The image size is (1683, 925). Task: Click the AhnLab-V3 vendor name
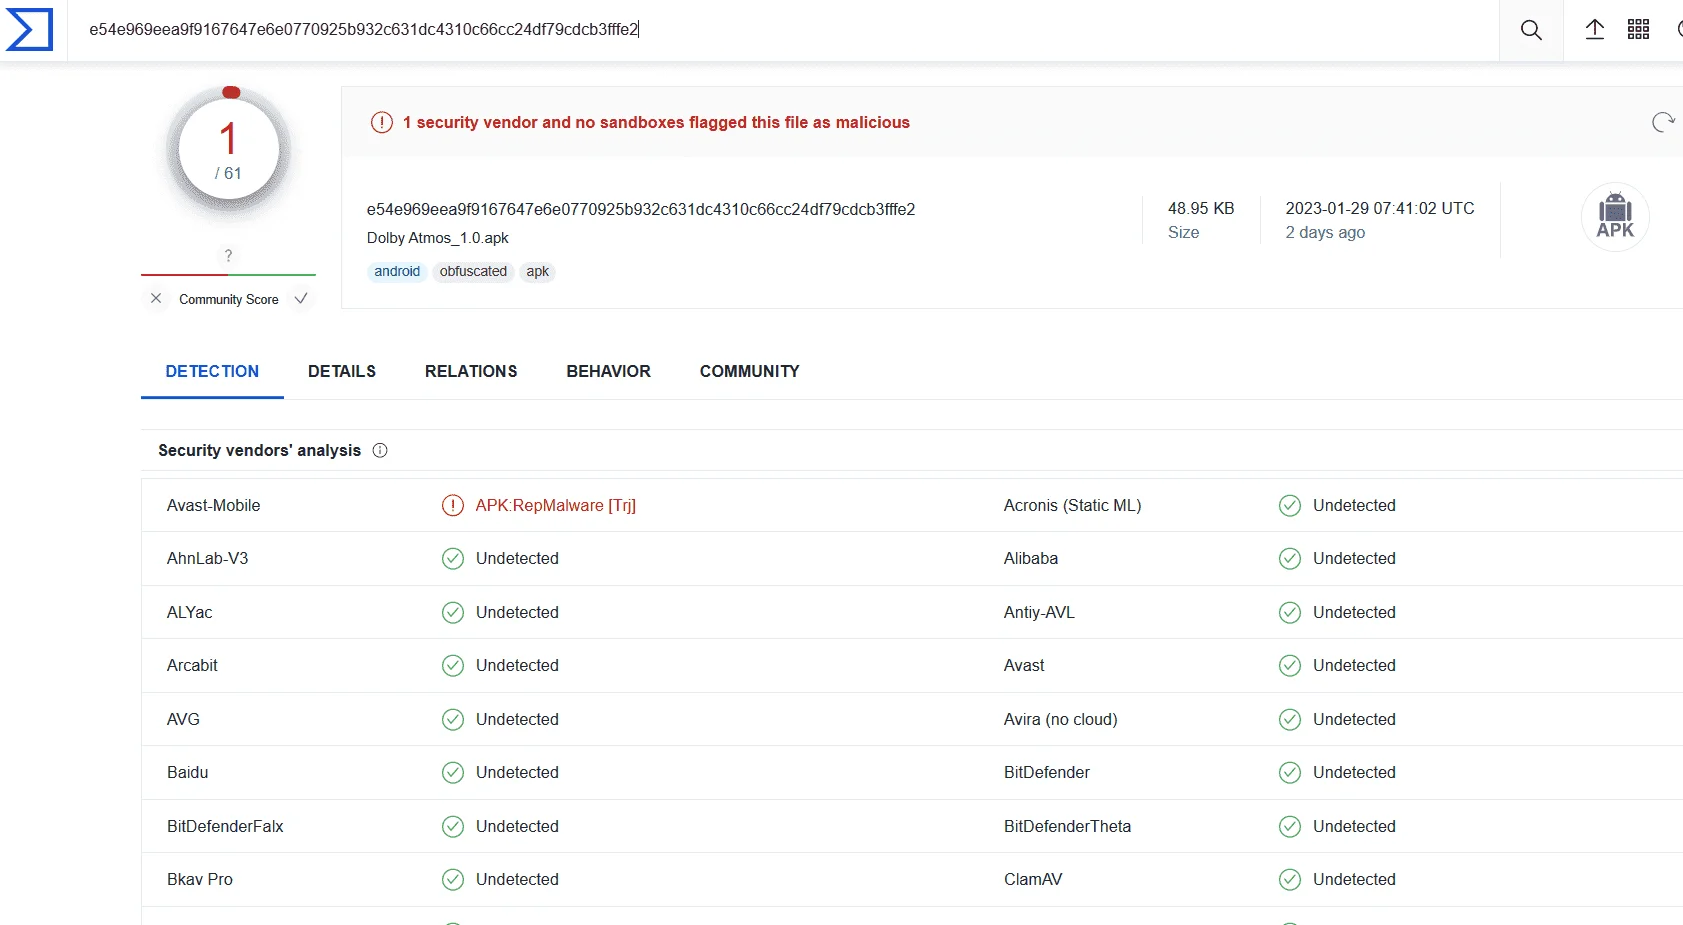coord(207,558)
